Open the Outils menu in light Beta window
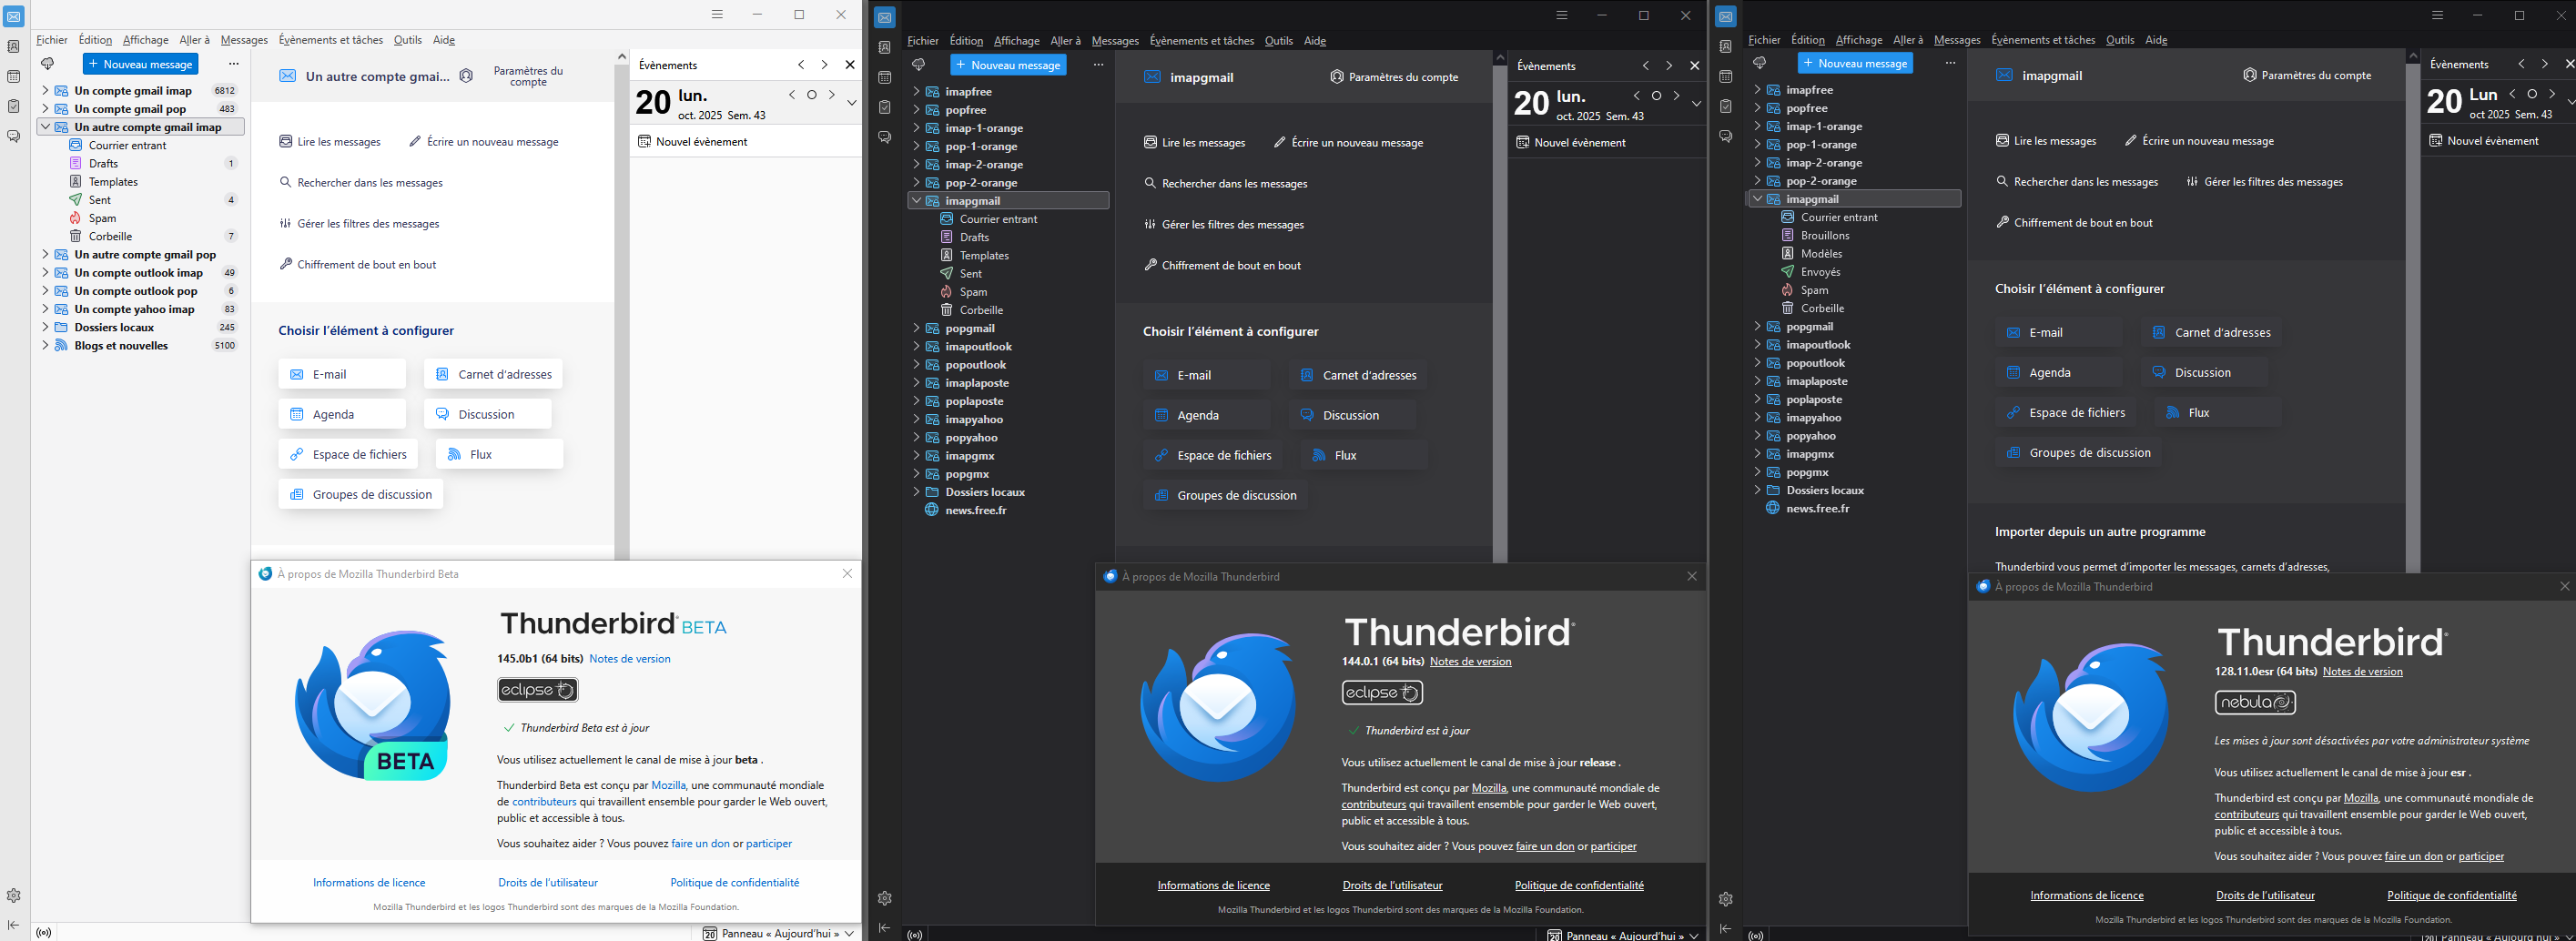Viewport: 2576px width, 941px height. click(x=407, y=40)
